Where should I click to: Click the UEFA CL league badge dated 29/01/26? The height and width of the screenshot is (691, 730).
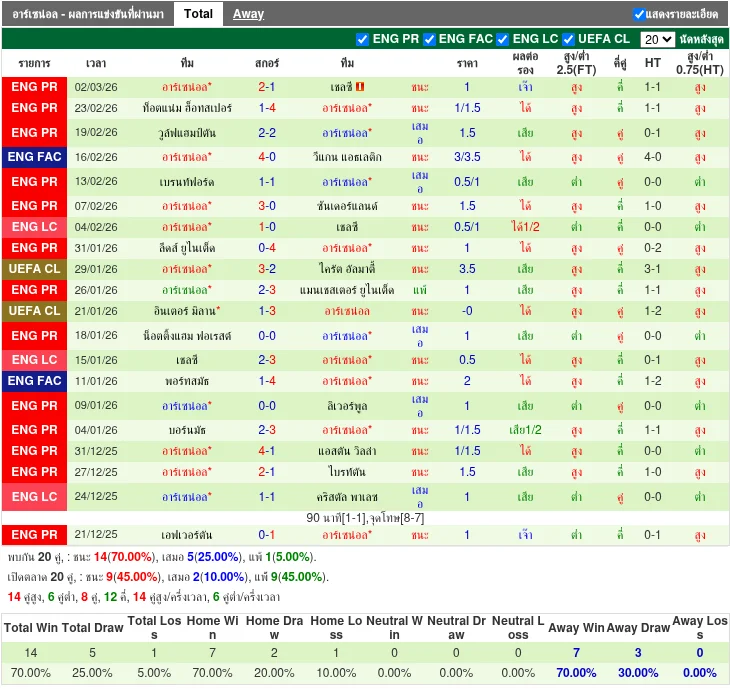point(35,269)
